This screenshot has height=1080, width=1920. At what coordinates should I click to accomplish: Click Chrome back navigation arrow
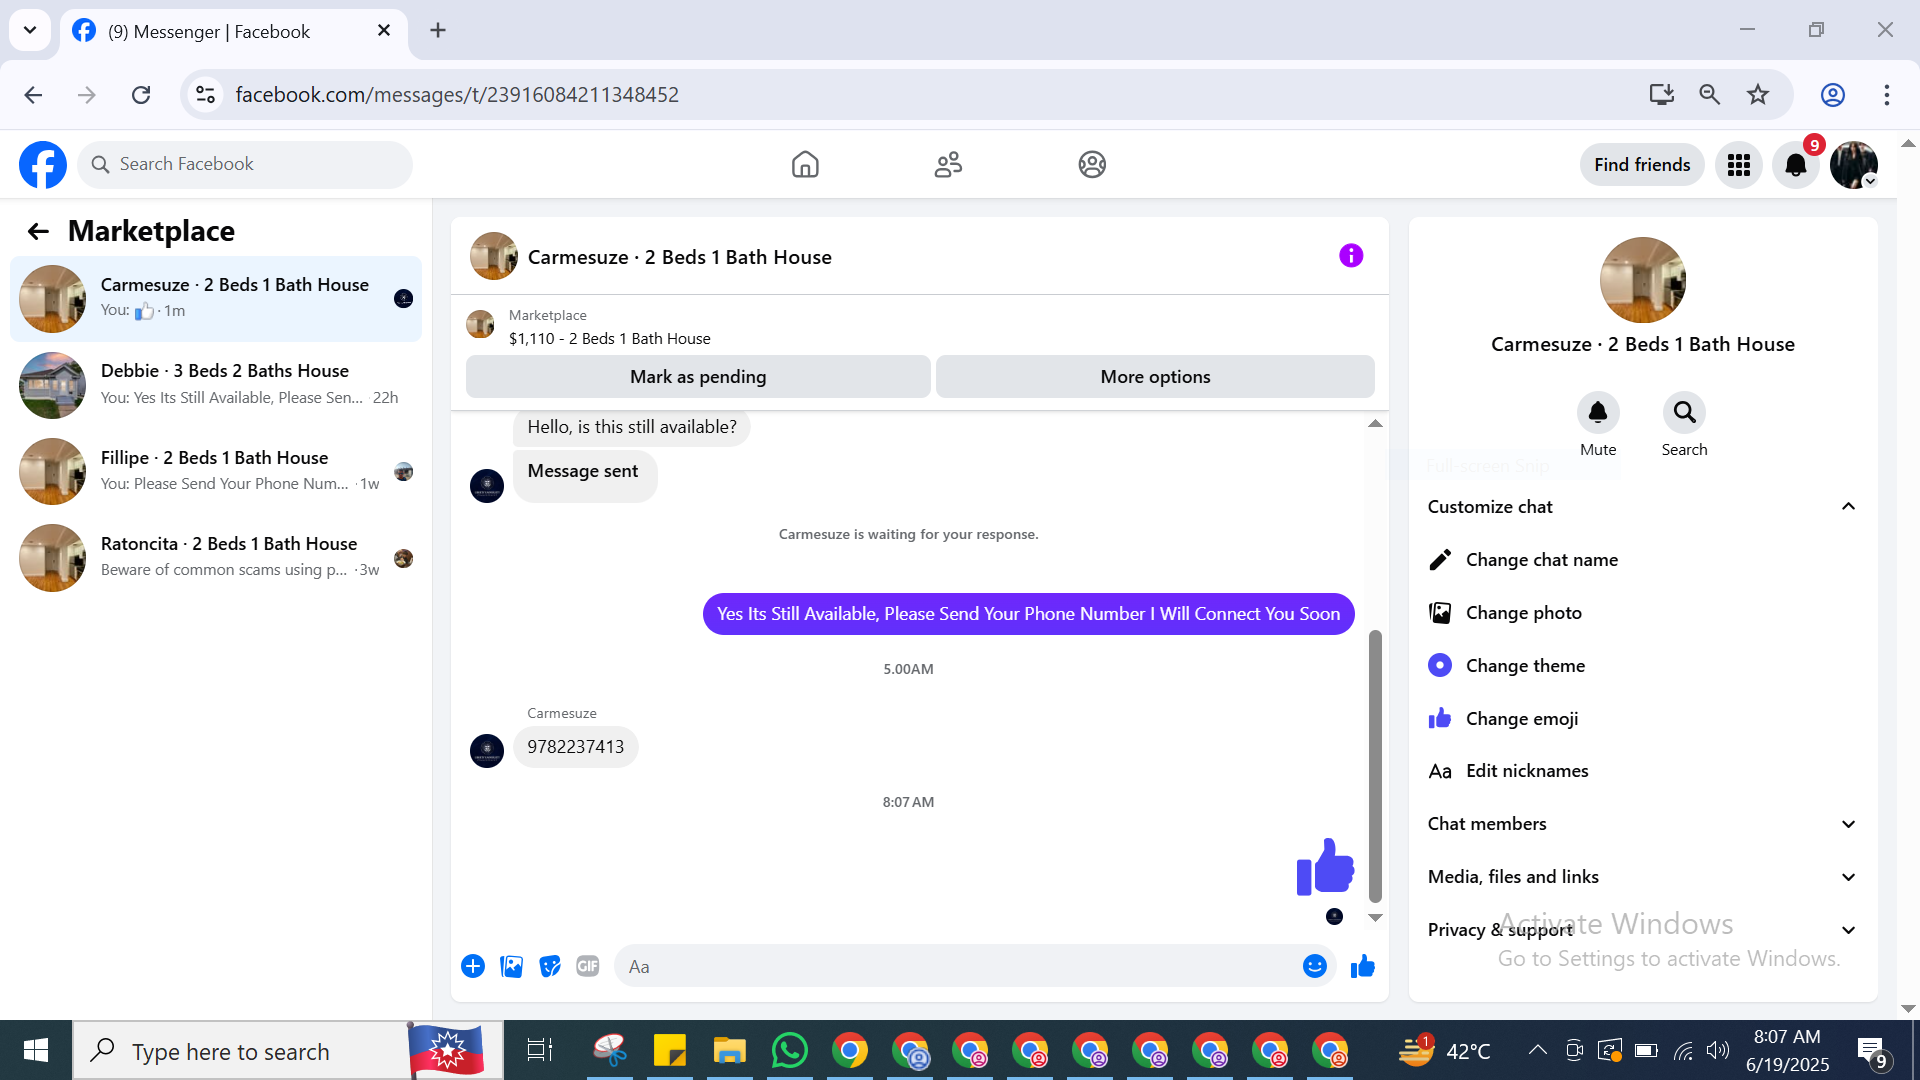[33, 95]
